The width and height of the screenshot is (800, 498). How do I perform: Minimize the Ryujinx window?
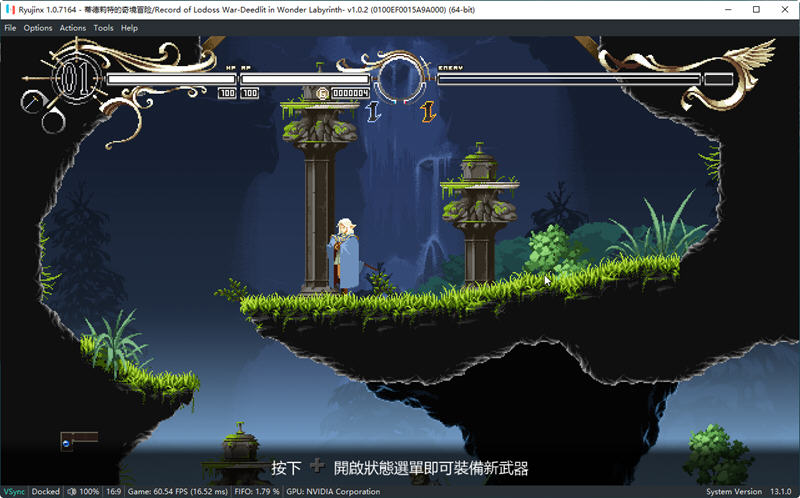(728, 9)
